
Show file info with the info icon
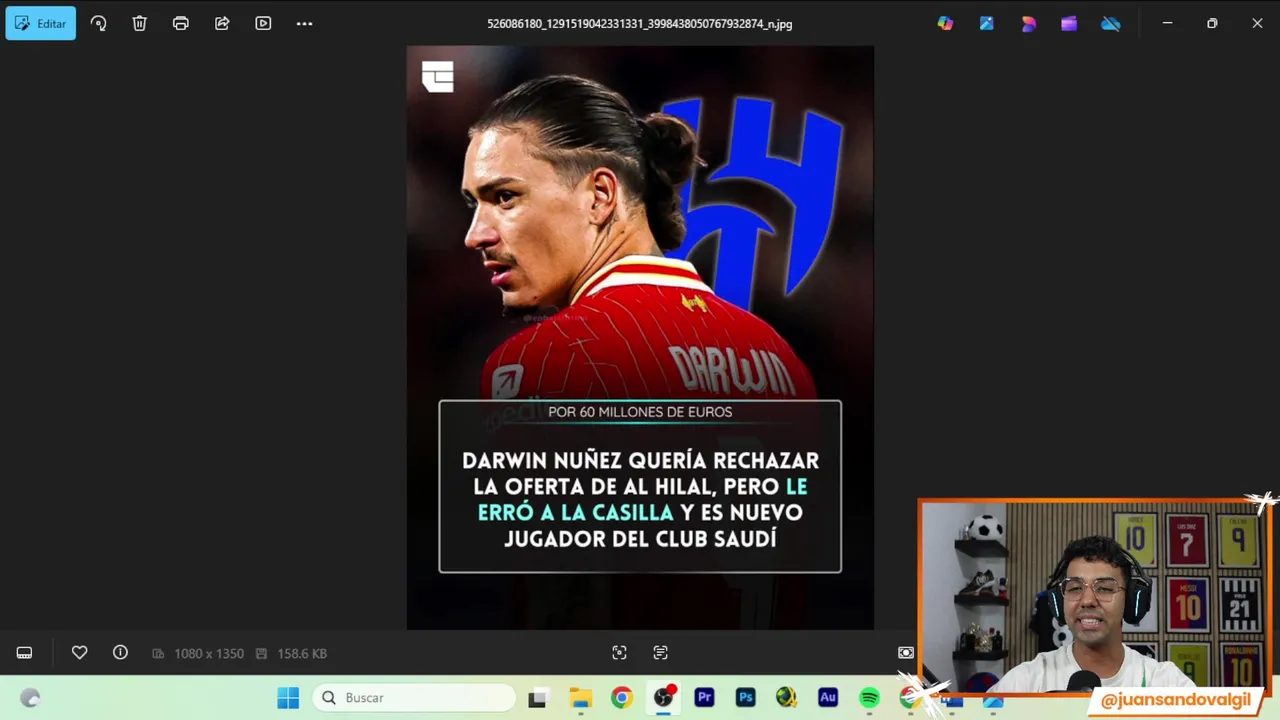pyautogui.click(x=120, y=653)
